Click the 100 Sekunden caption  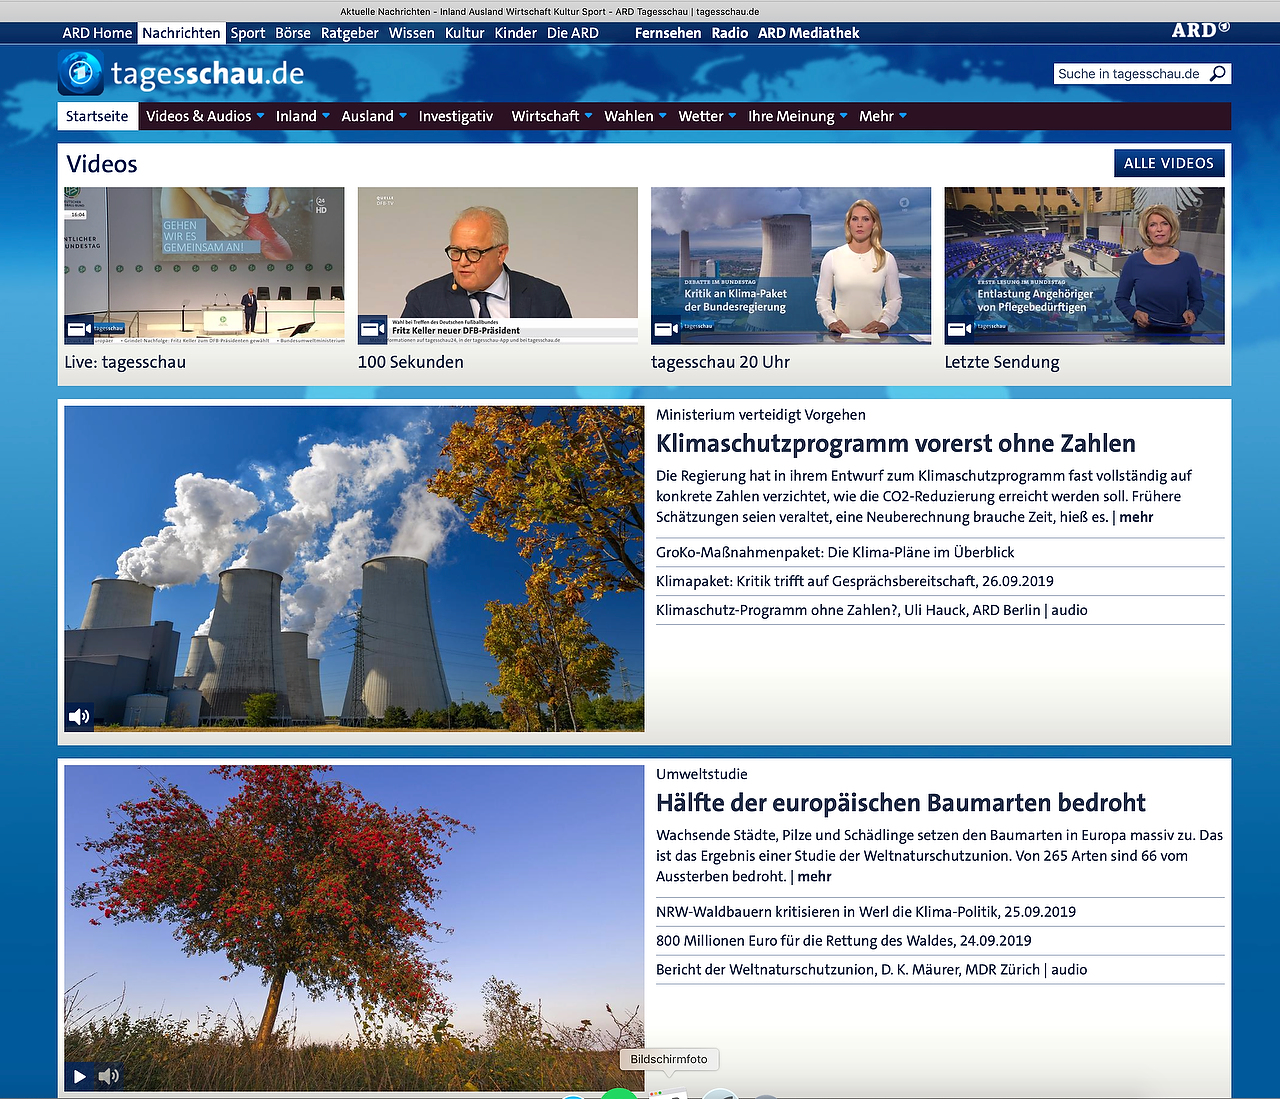(411, 362)
